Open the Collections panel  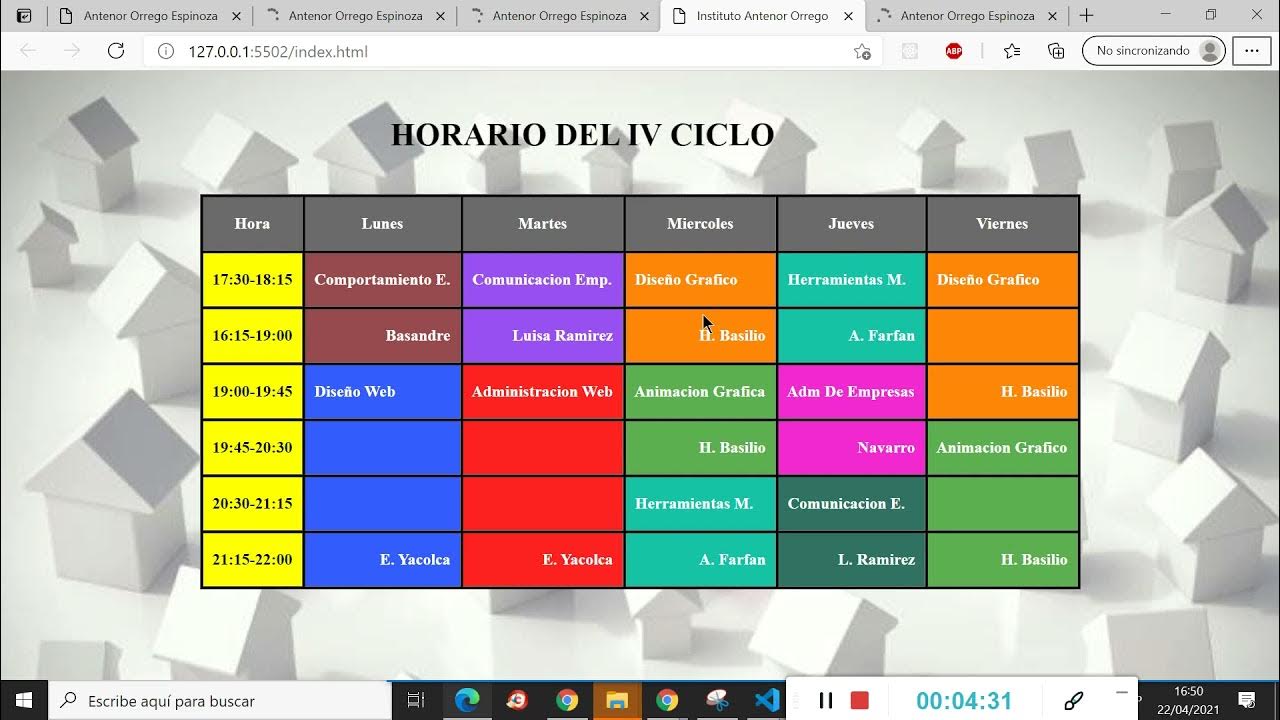(x=1055, y=51)
